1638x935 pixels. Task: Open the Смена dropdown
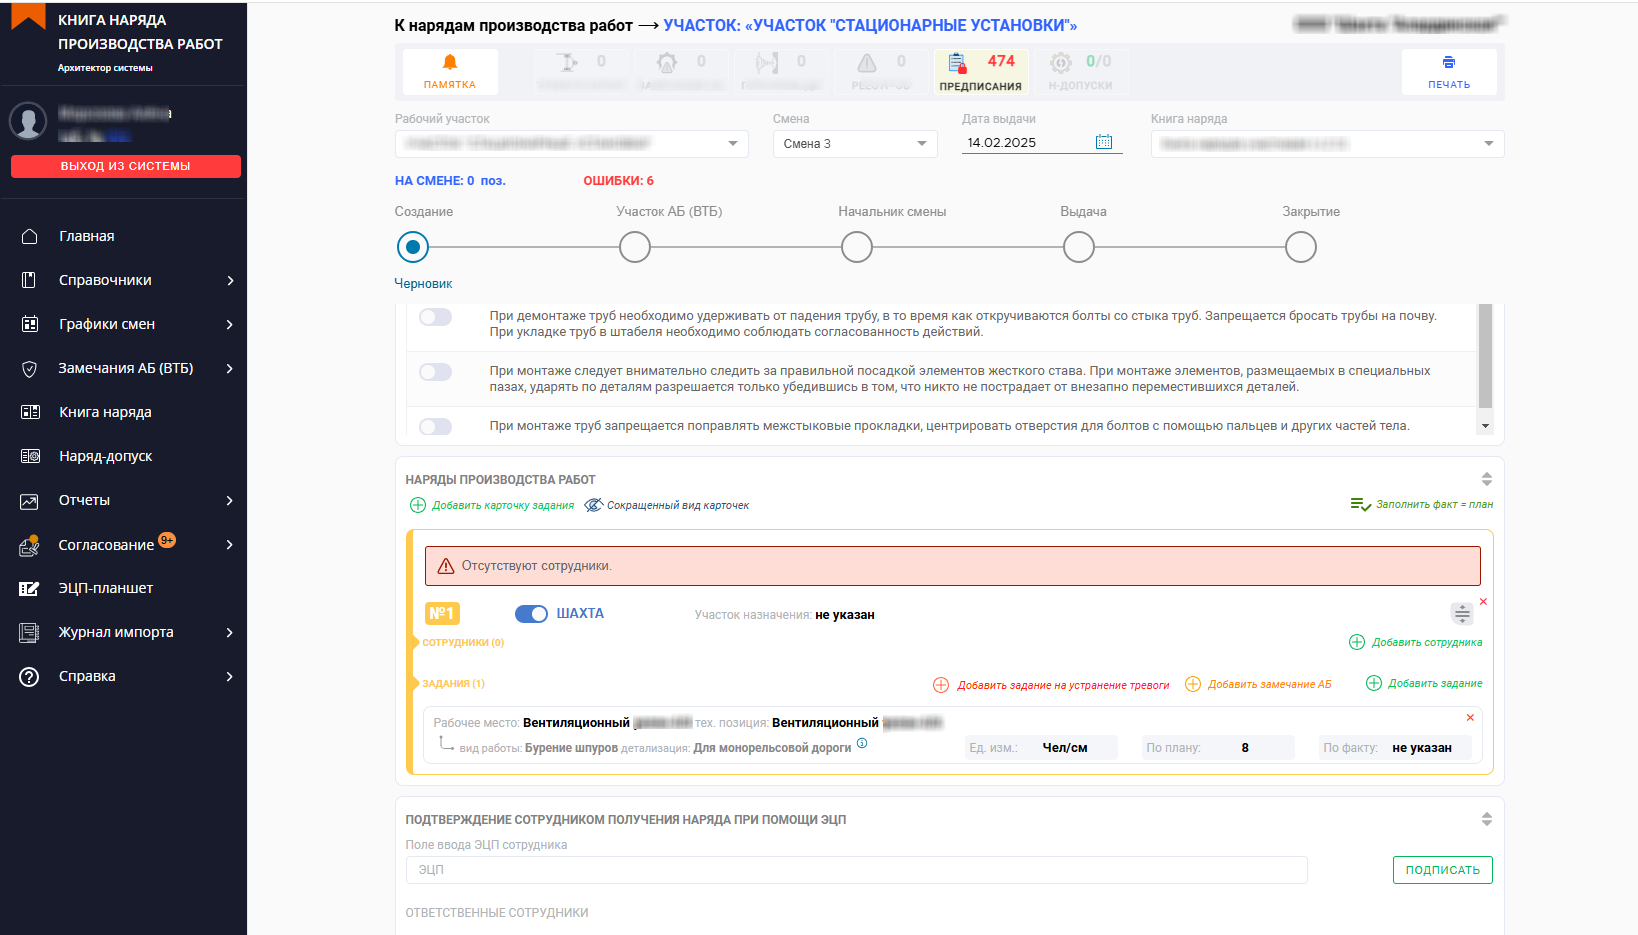point(855,144)
